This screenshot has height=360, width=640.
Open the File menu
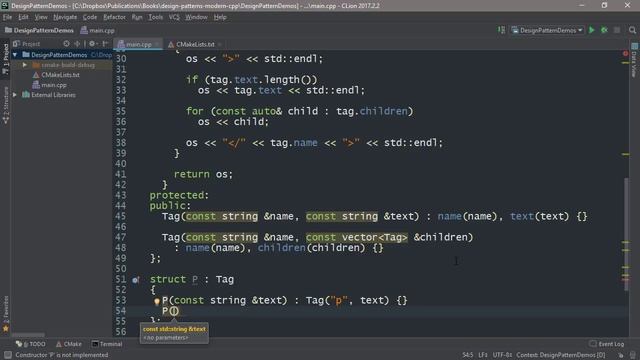(x=7, y=17)
